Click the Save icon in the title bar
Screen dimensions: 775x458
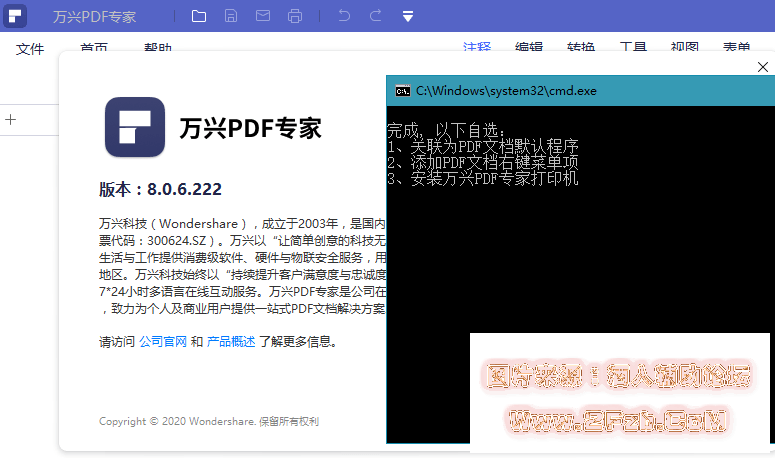point(231,16)
